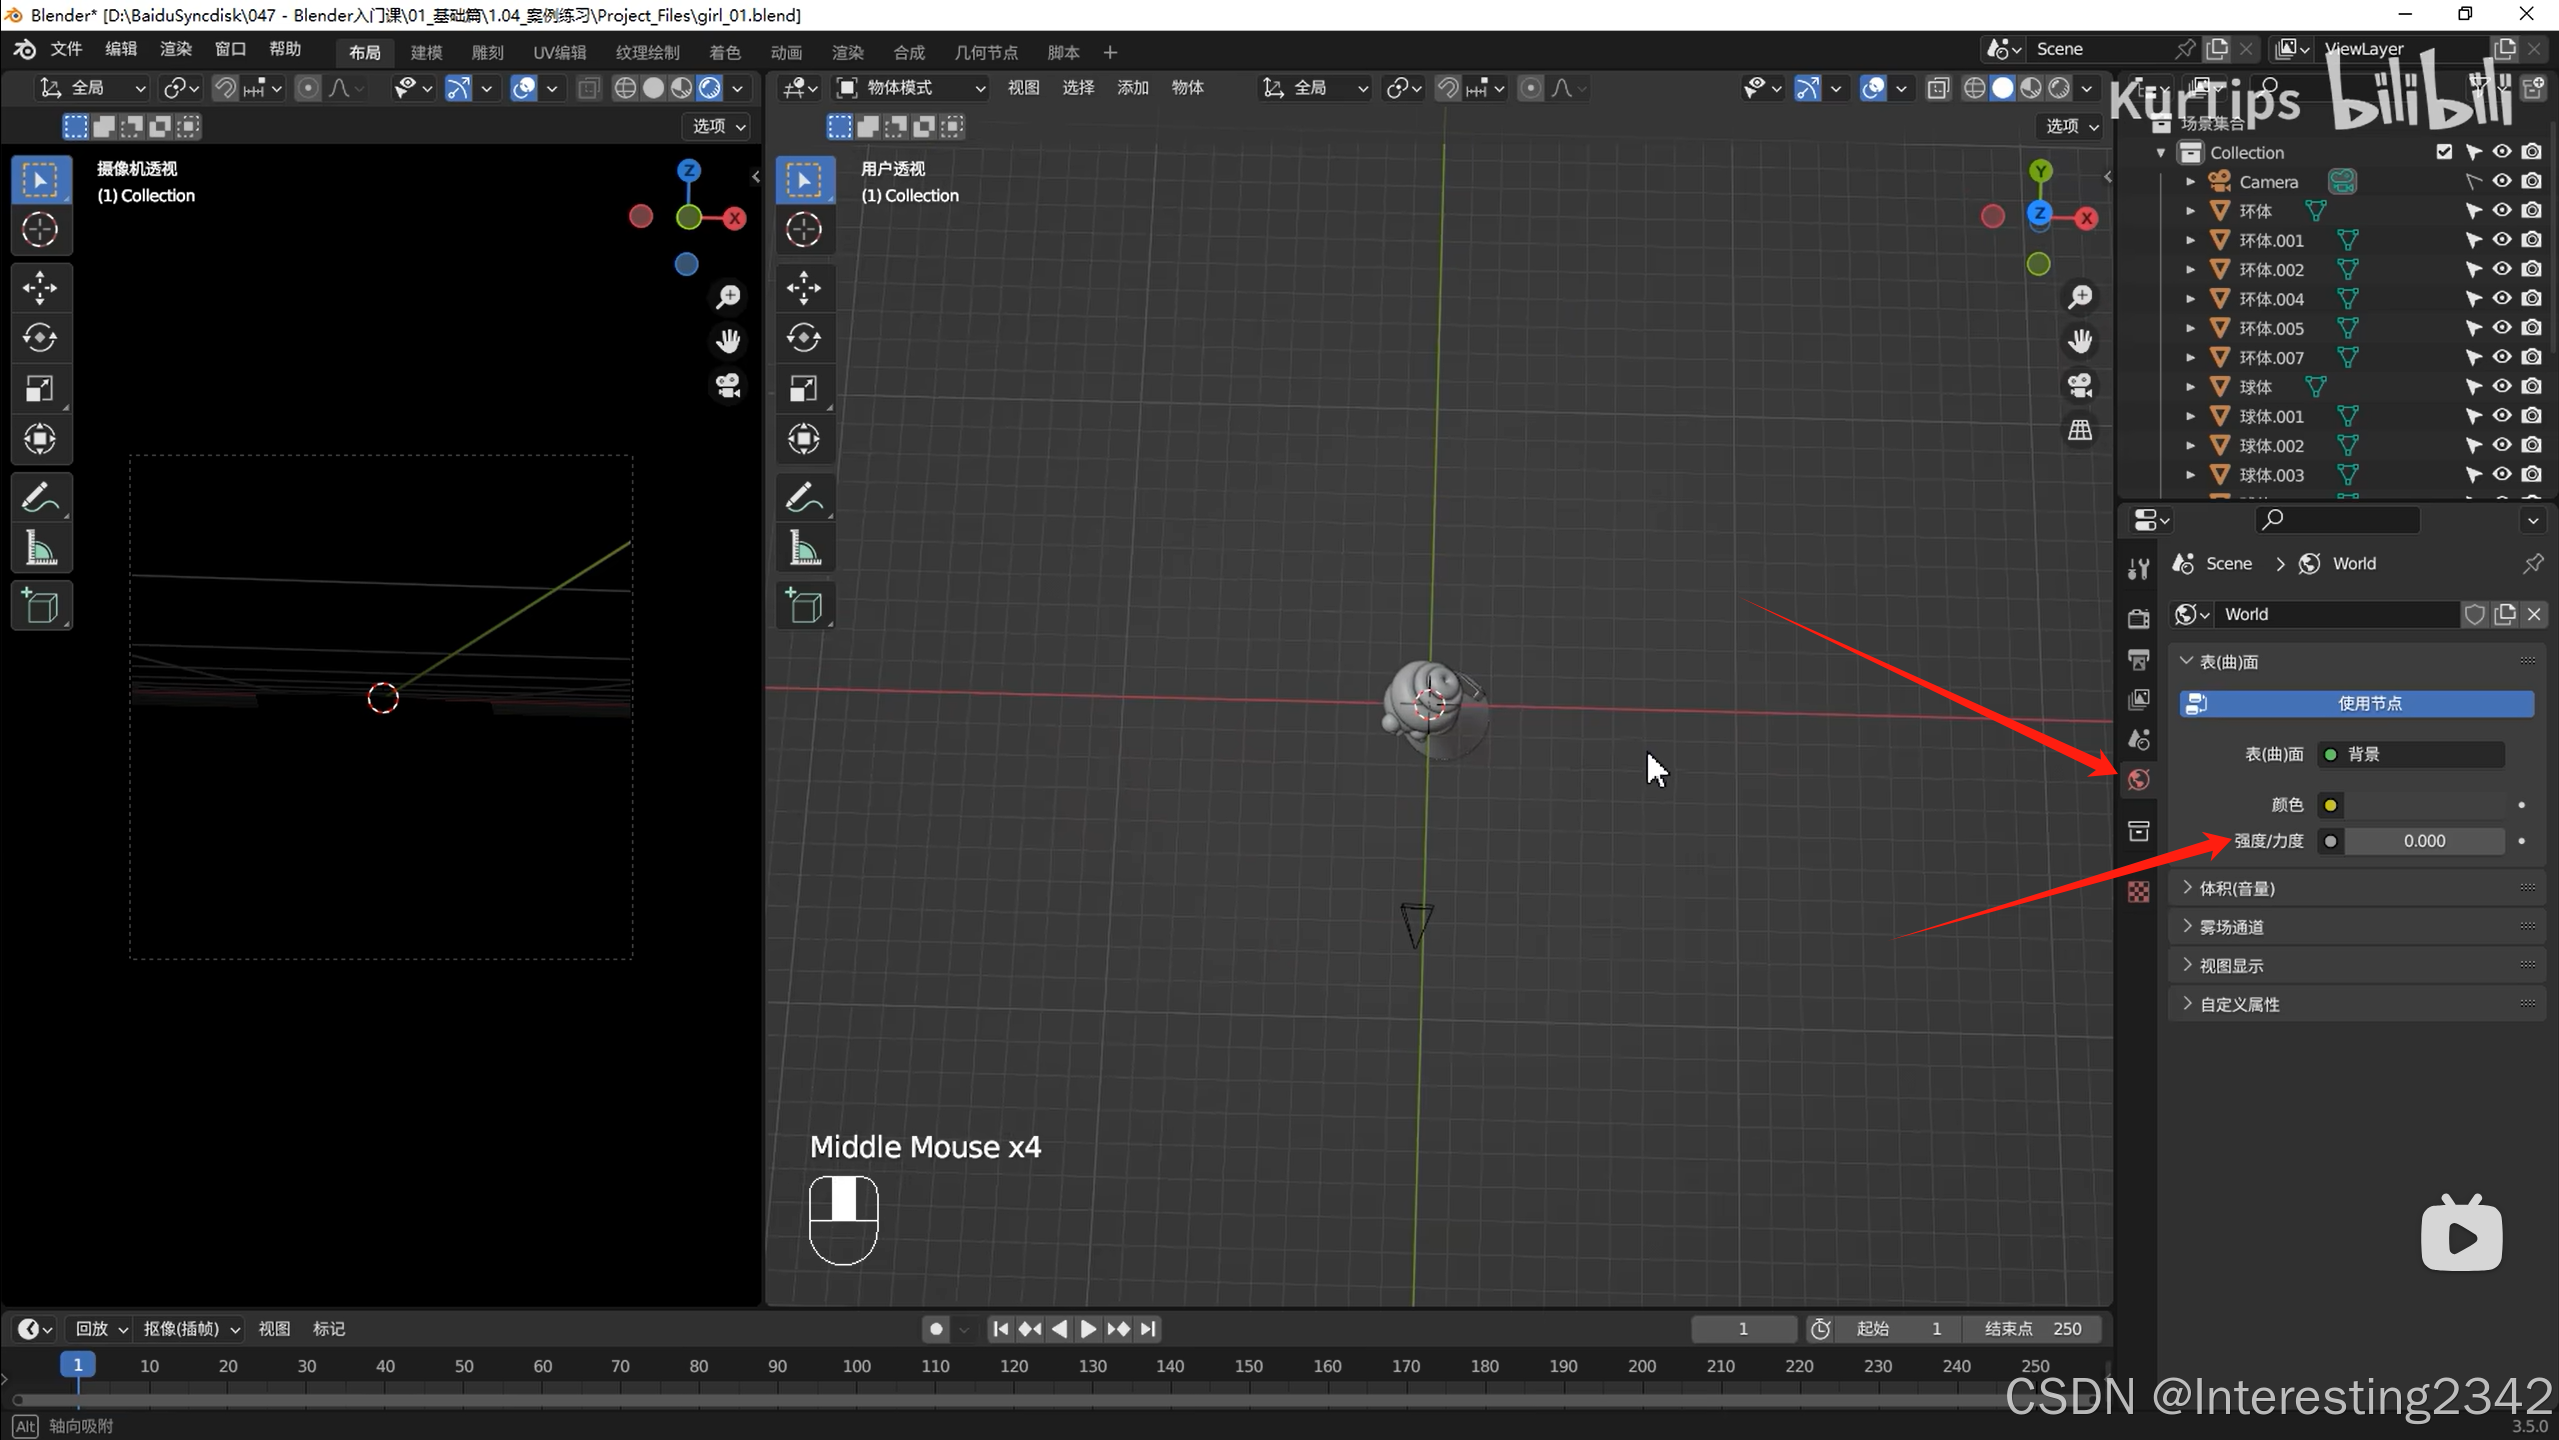Click the Add Cube tool in camera viewport

[40, 606]
